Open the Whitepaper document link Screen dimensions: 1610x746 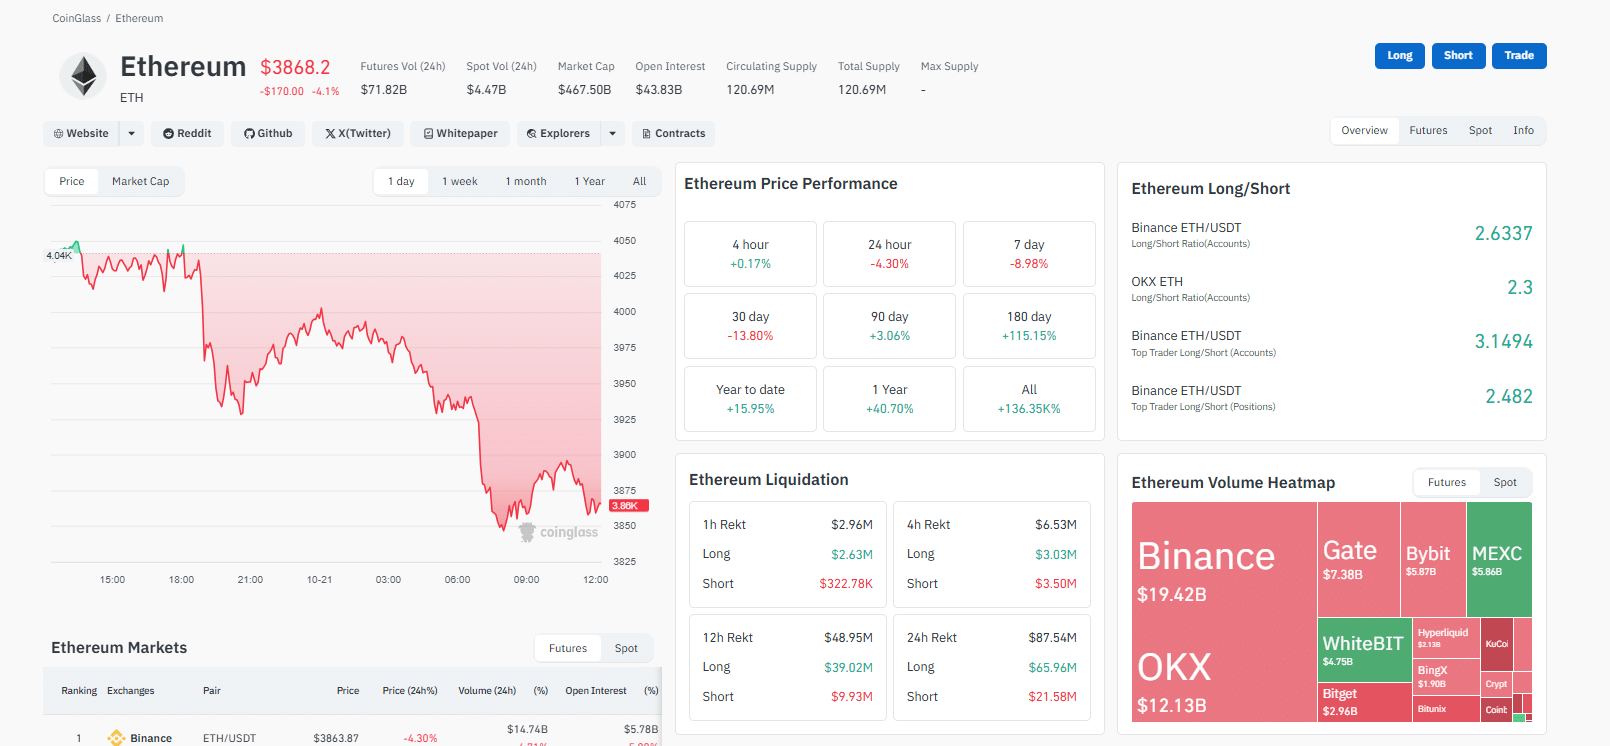(460, 133)
